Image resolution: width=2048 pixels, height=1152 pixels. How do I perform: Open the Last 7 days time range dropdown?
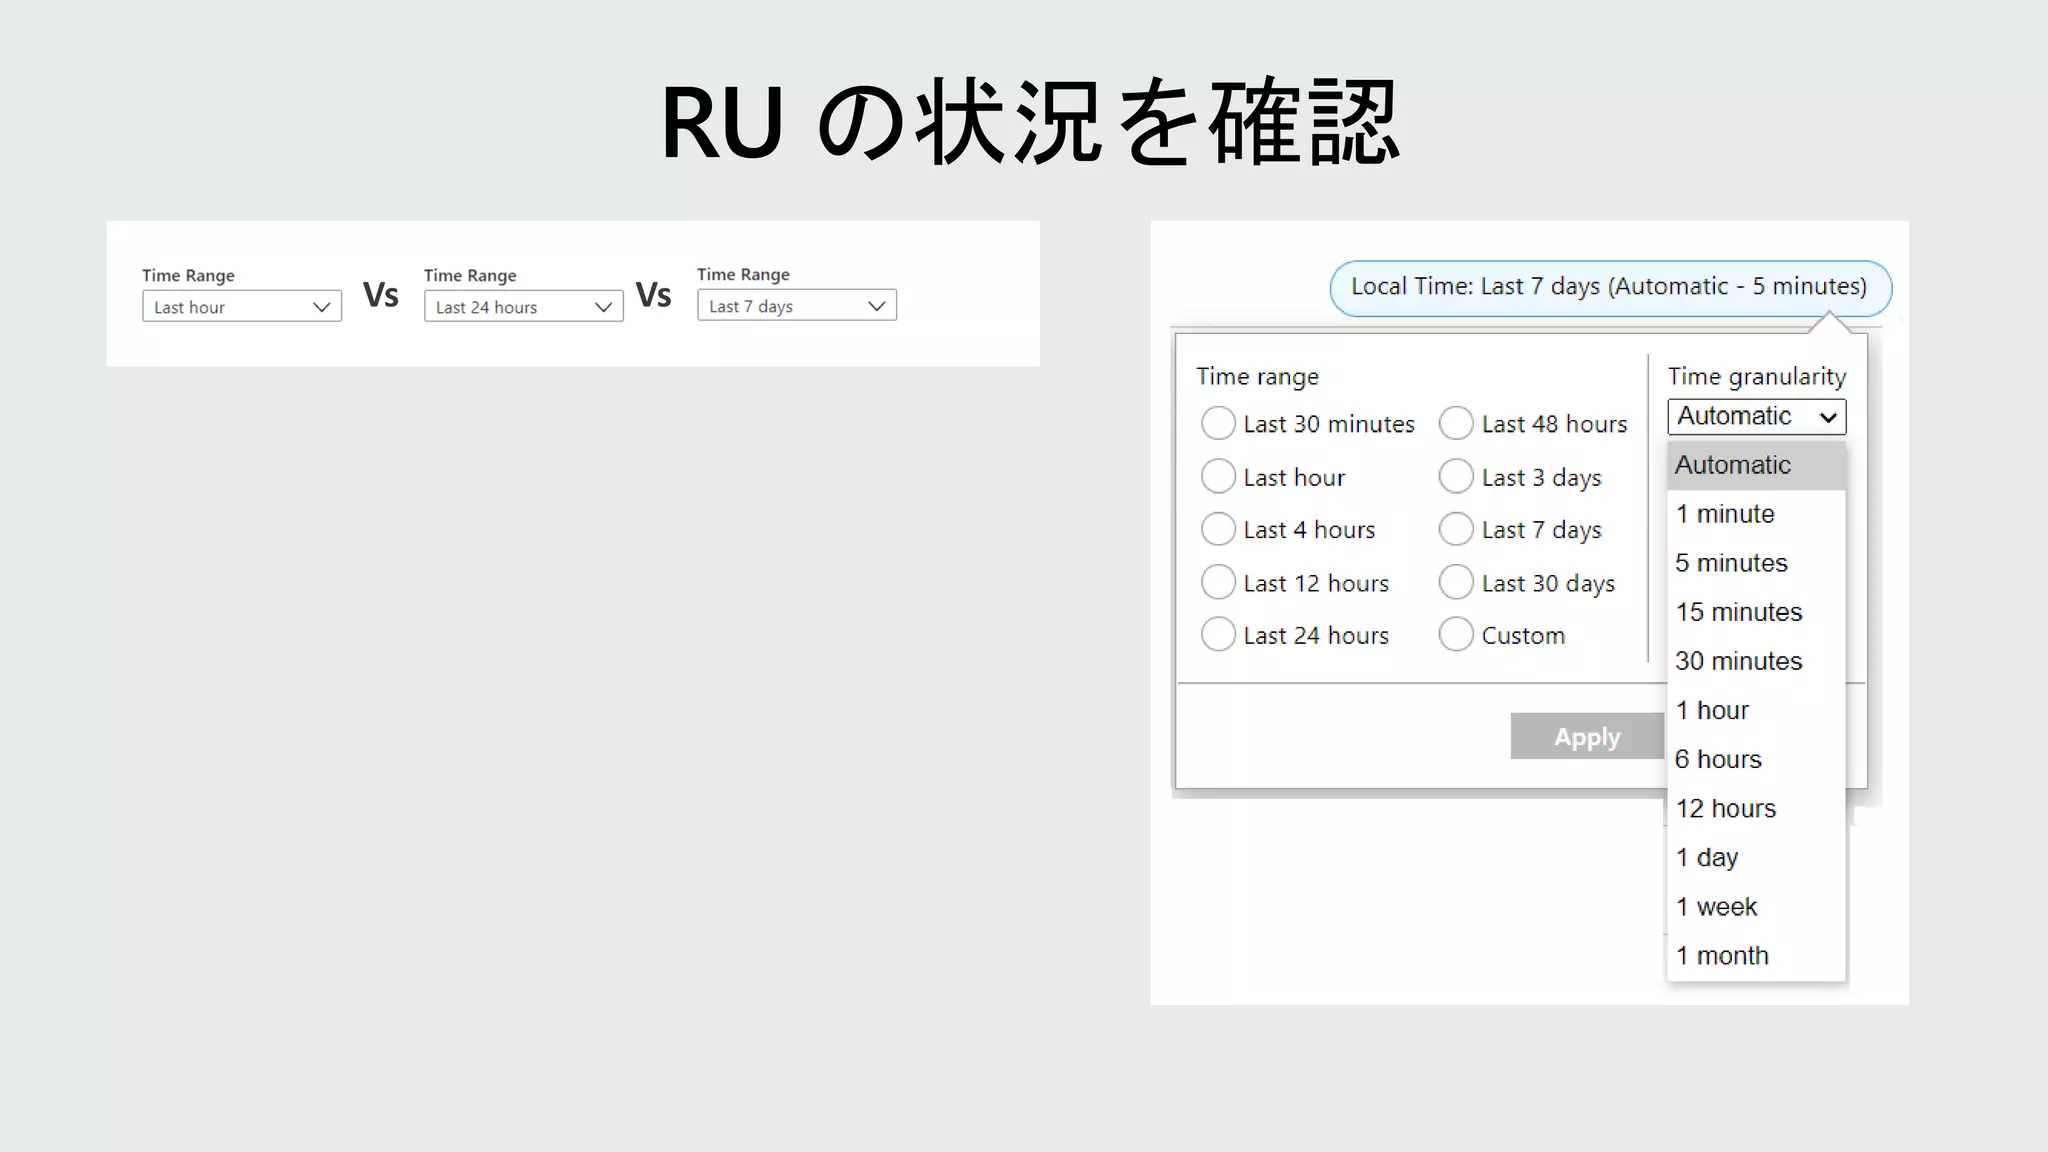[796, 306]
